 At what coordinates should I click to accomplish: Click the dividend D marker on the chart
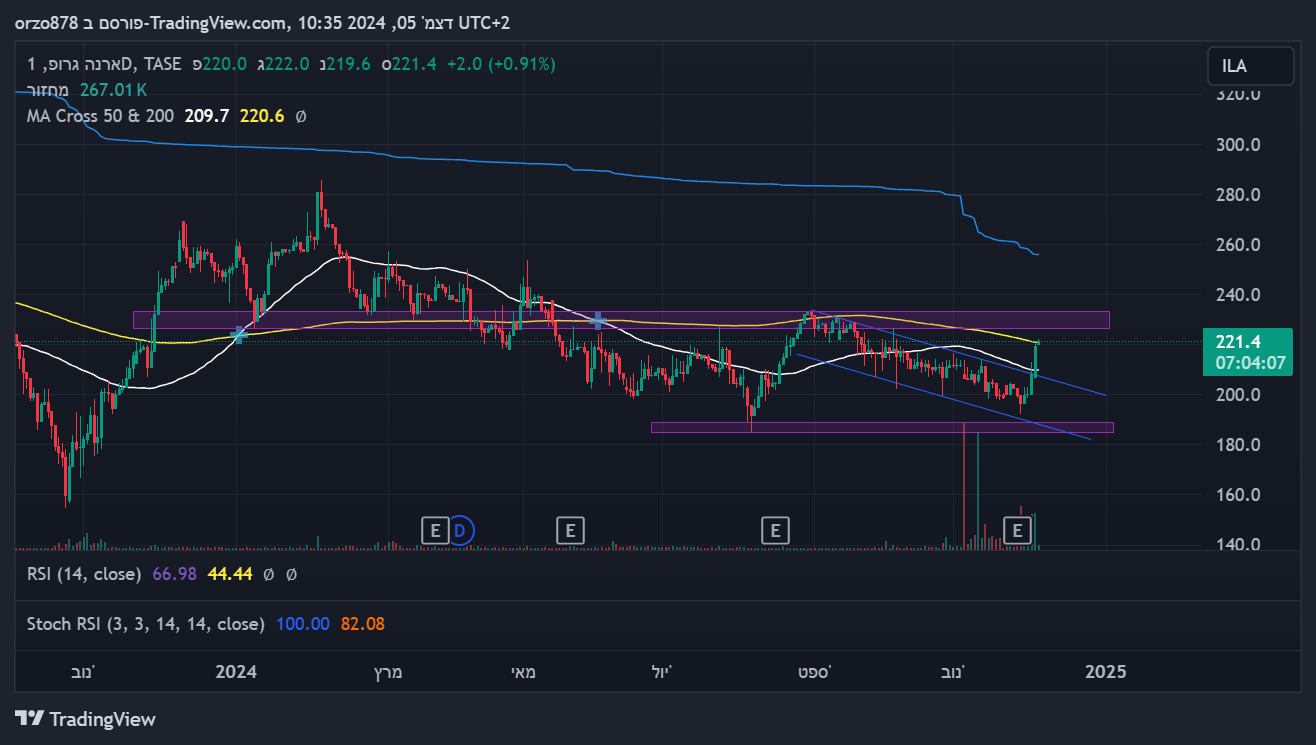(x=461, y=530)
